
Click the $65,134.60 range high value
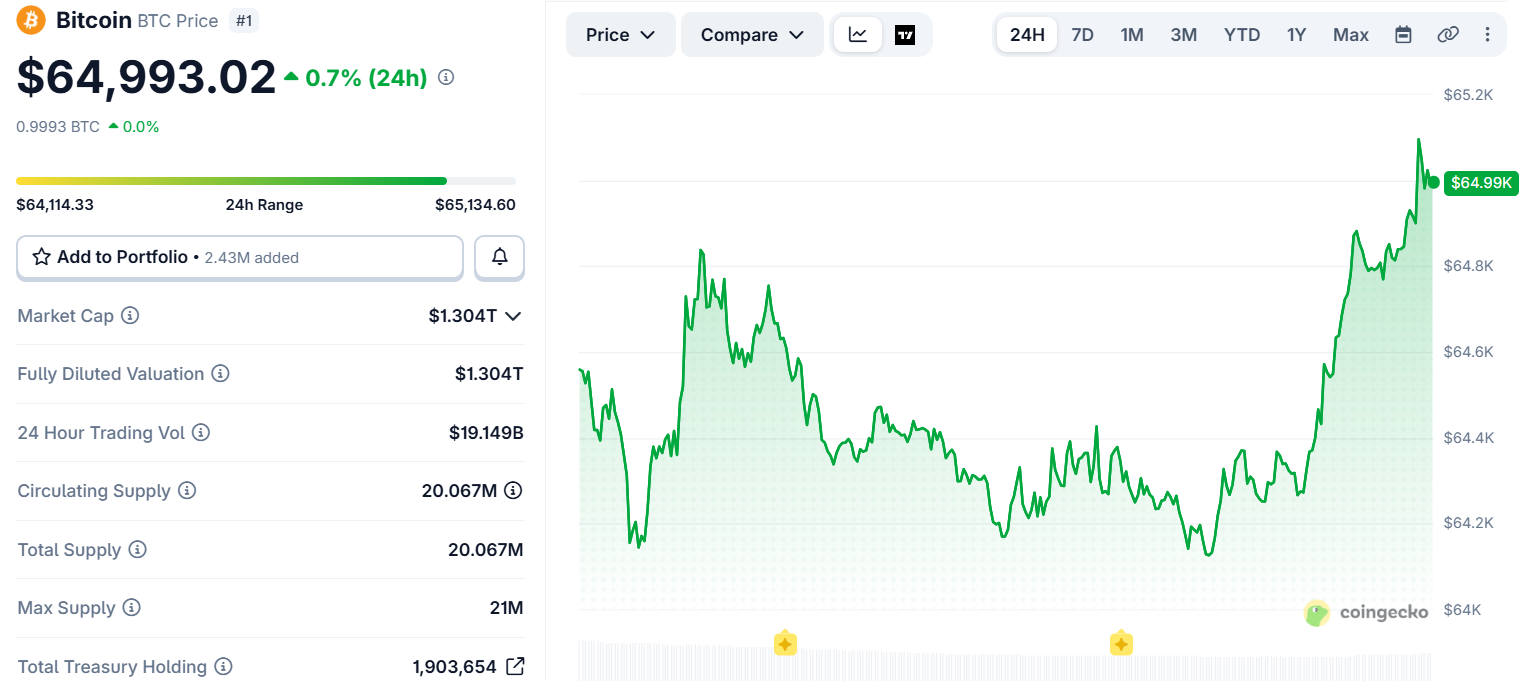point(475,205)
